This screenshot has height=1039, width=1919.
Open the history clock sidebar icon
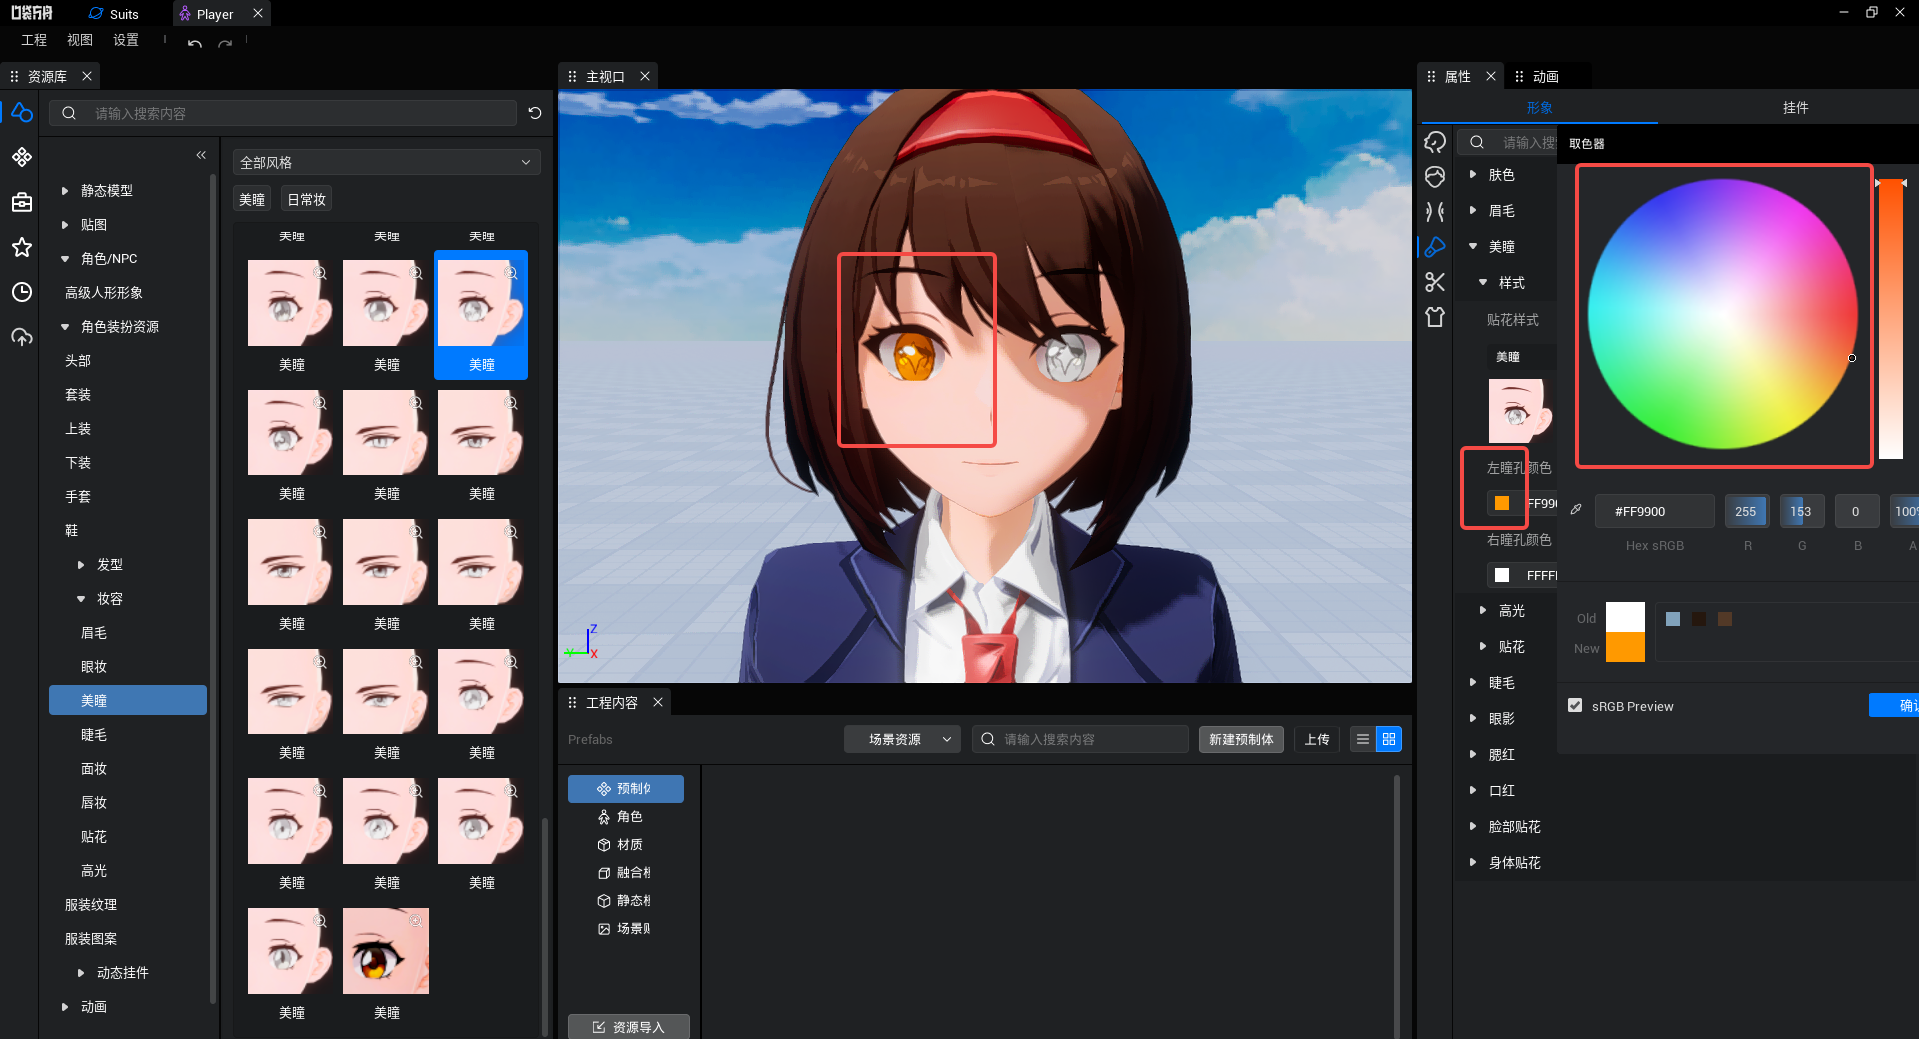22,292
